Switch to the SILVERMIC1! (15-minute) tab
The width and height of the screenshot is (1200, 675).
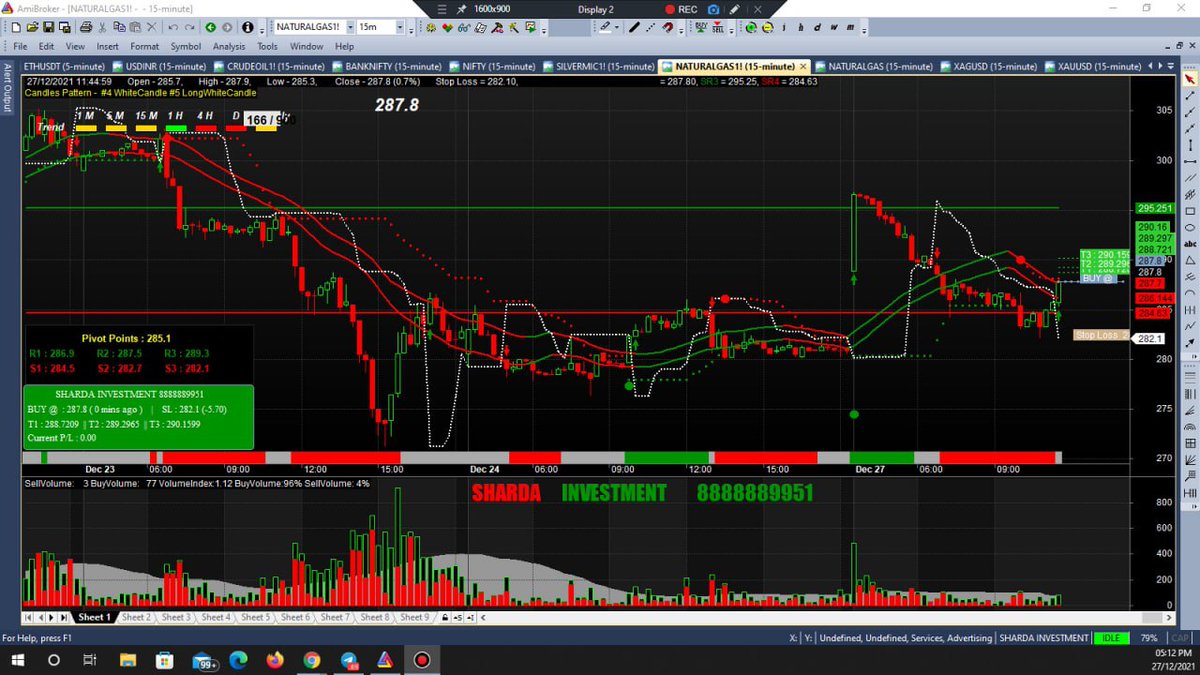click(598, 67)
